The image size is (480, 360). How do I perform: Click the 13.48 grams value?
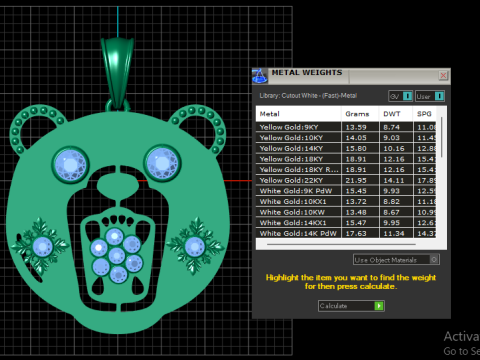click(356, 213)
